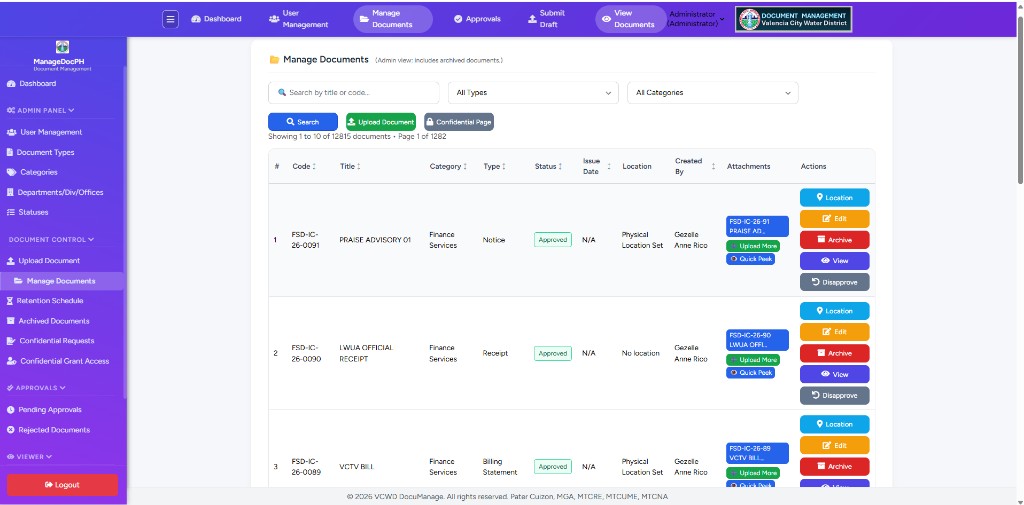1024x505 pixels.
Task: Click the ManageDocPH logo in sidebar
Action: pyautogui.click(x=62, y=47)
